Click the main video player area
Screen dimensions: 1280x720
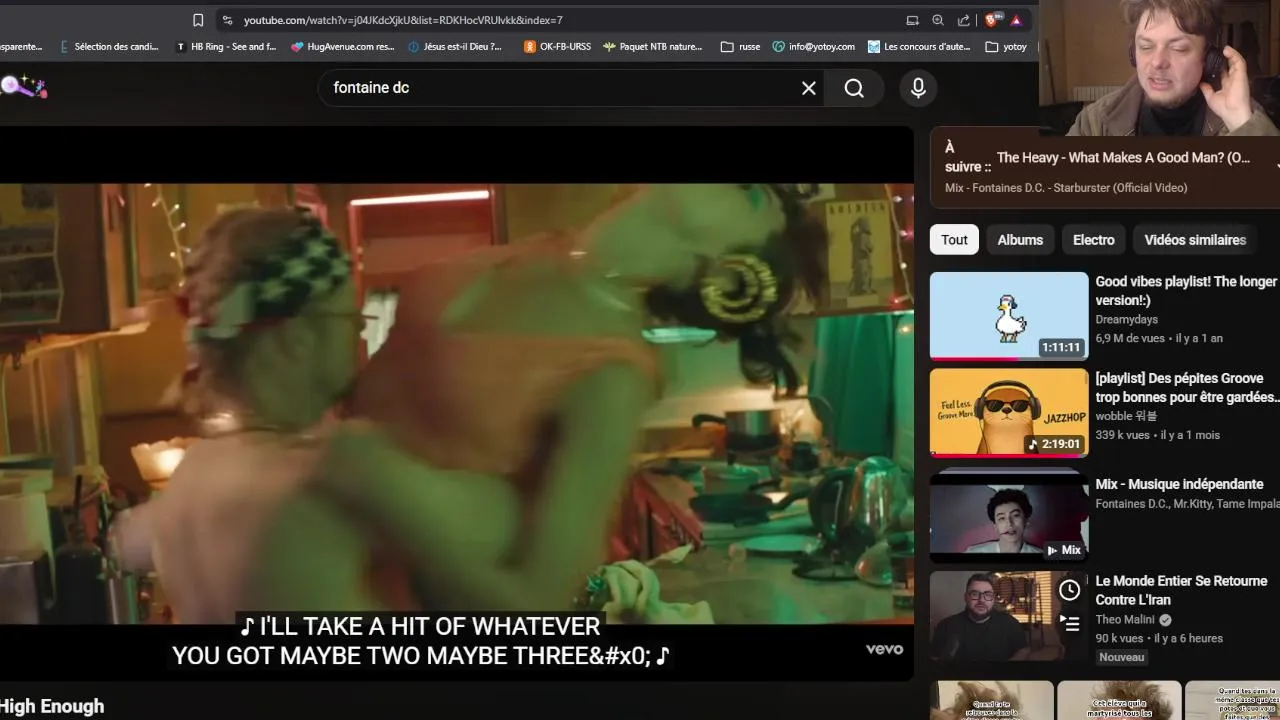[457, 403]
